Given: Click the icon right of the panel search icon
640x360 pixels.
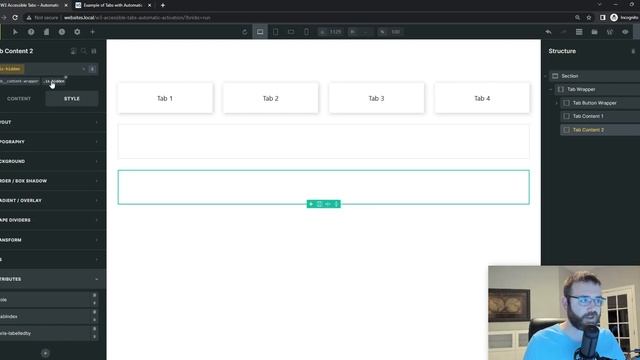Looking at the screenshot, I should click(x=94, y=51).
